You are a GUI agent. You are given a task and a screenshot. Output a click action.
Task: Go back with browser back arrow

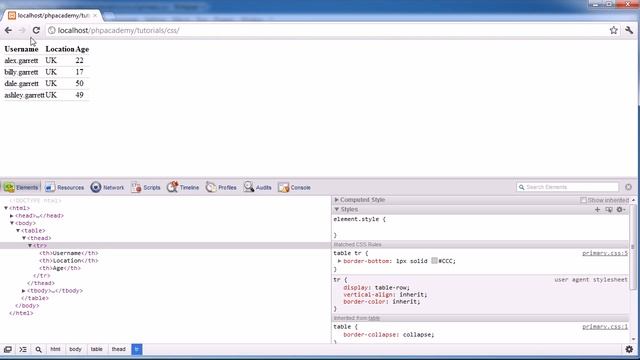(x=8, y=30)
